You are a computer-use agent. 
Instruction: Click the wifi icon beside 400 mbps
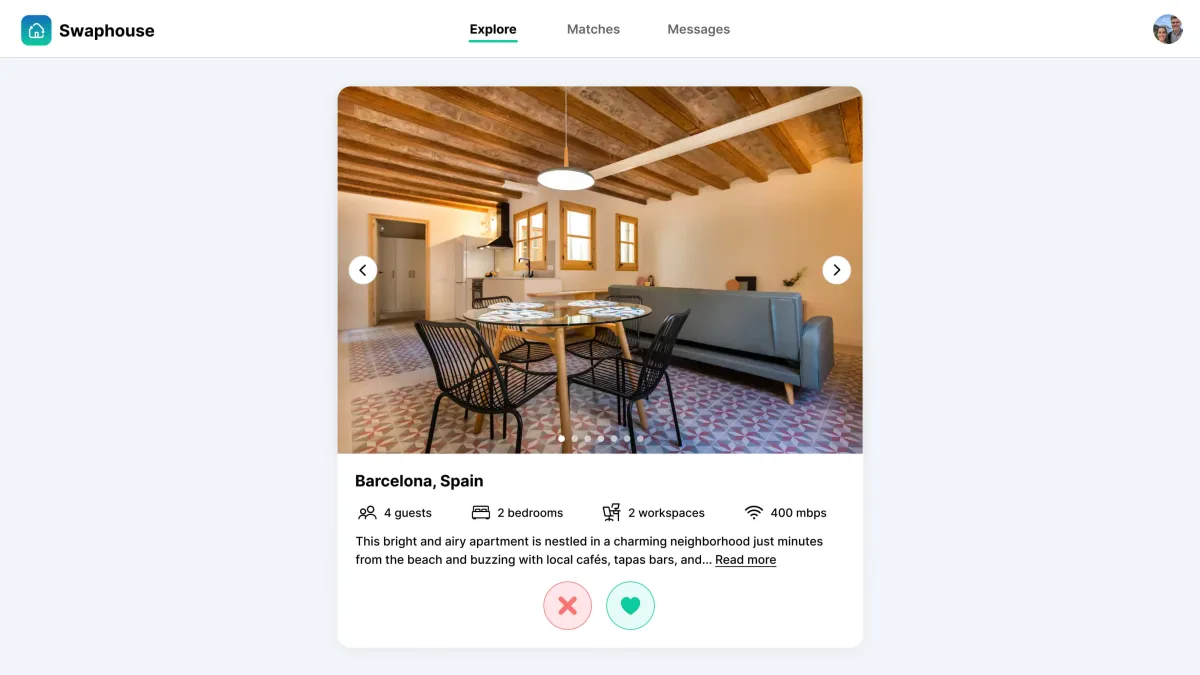tap(754, 513)
